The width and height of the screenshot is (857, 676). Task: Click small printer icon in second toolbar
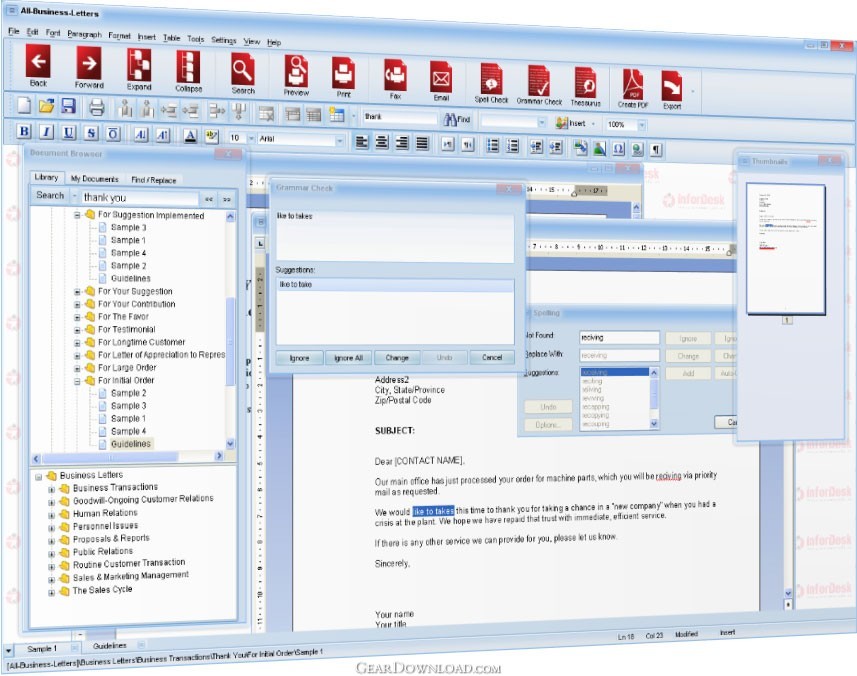pos(97,107)
